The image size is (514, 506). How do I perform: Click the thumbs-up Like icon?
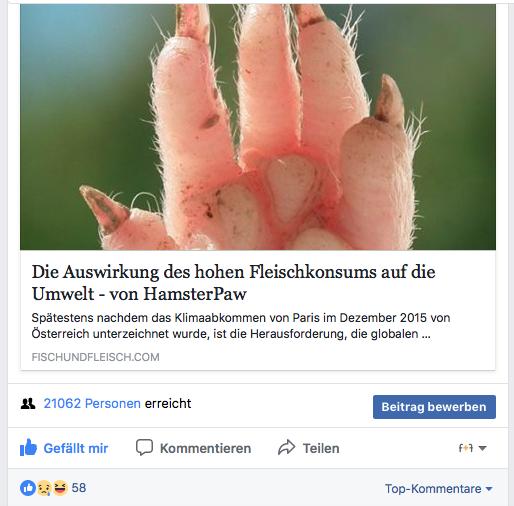point(28,447)
